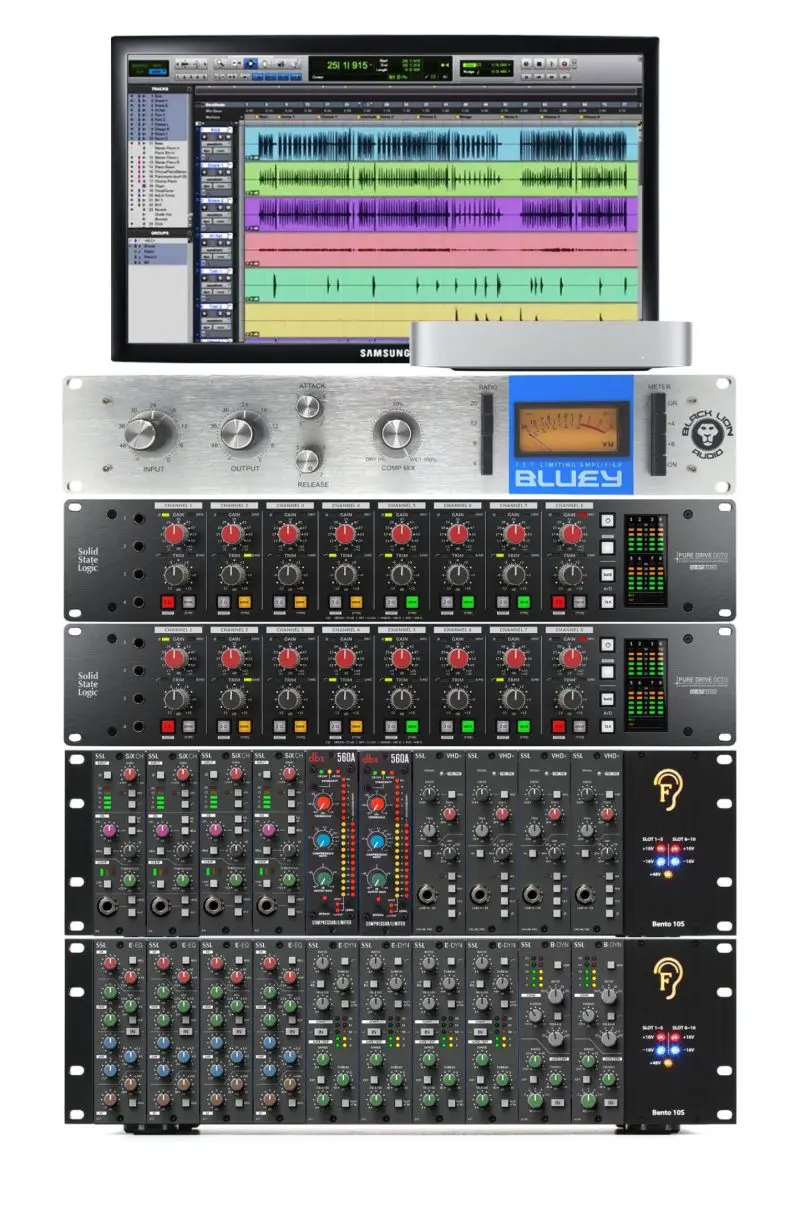Toggle the power button on upper Pure Drive Octo
The image size is (800, 1207).
pos(607,520)
